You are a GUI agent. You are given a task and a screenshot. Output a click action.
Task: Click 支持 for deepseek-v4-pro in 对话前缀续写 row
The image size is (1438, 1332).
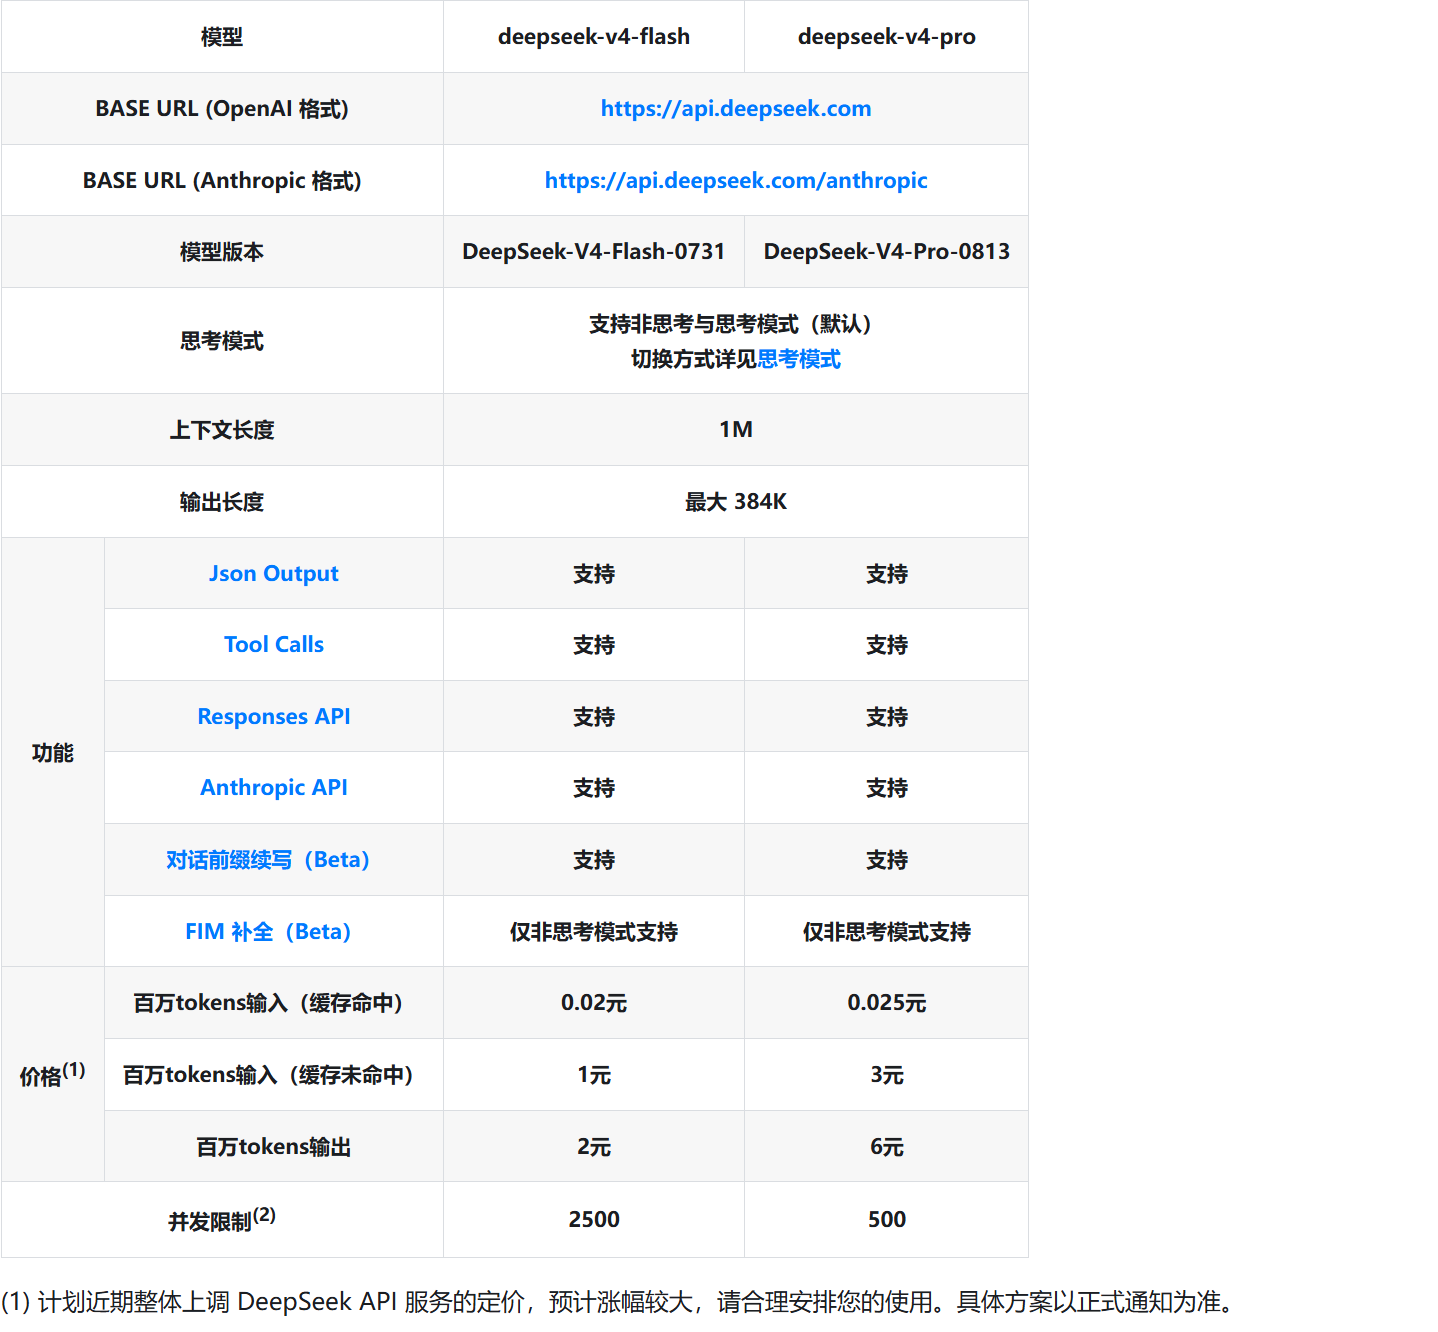pos(887,860)
